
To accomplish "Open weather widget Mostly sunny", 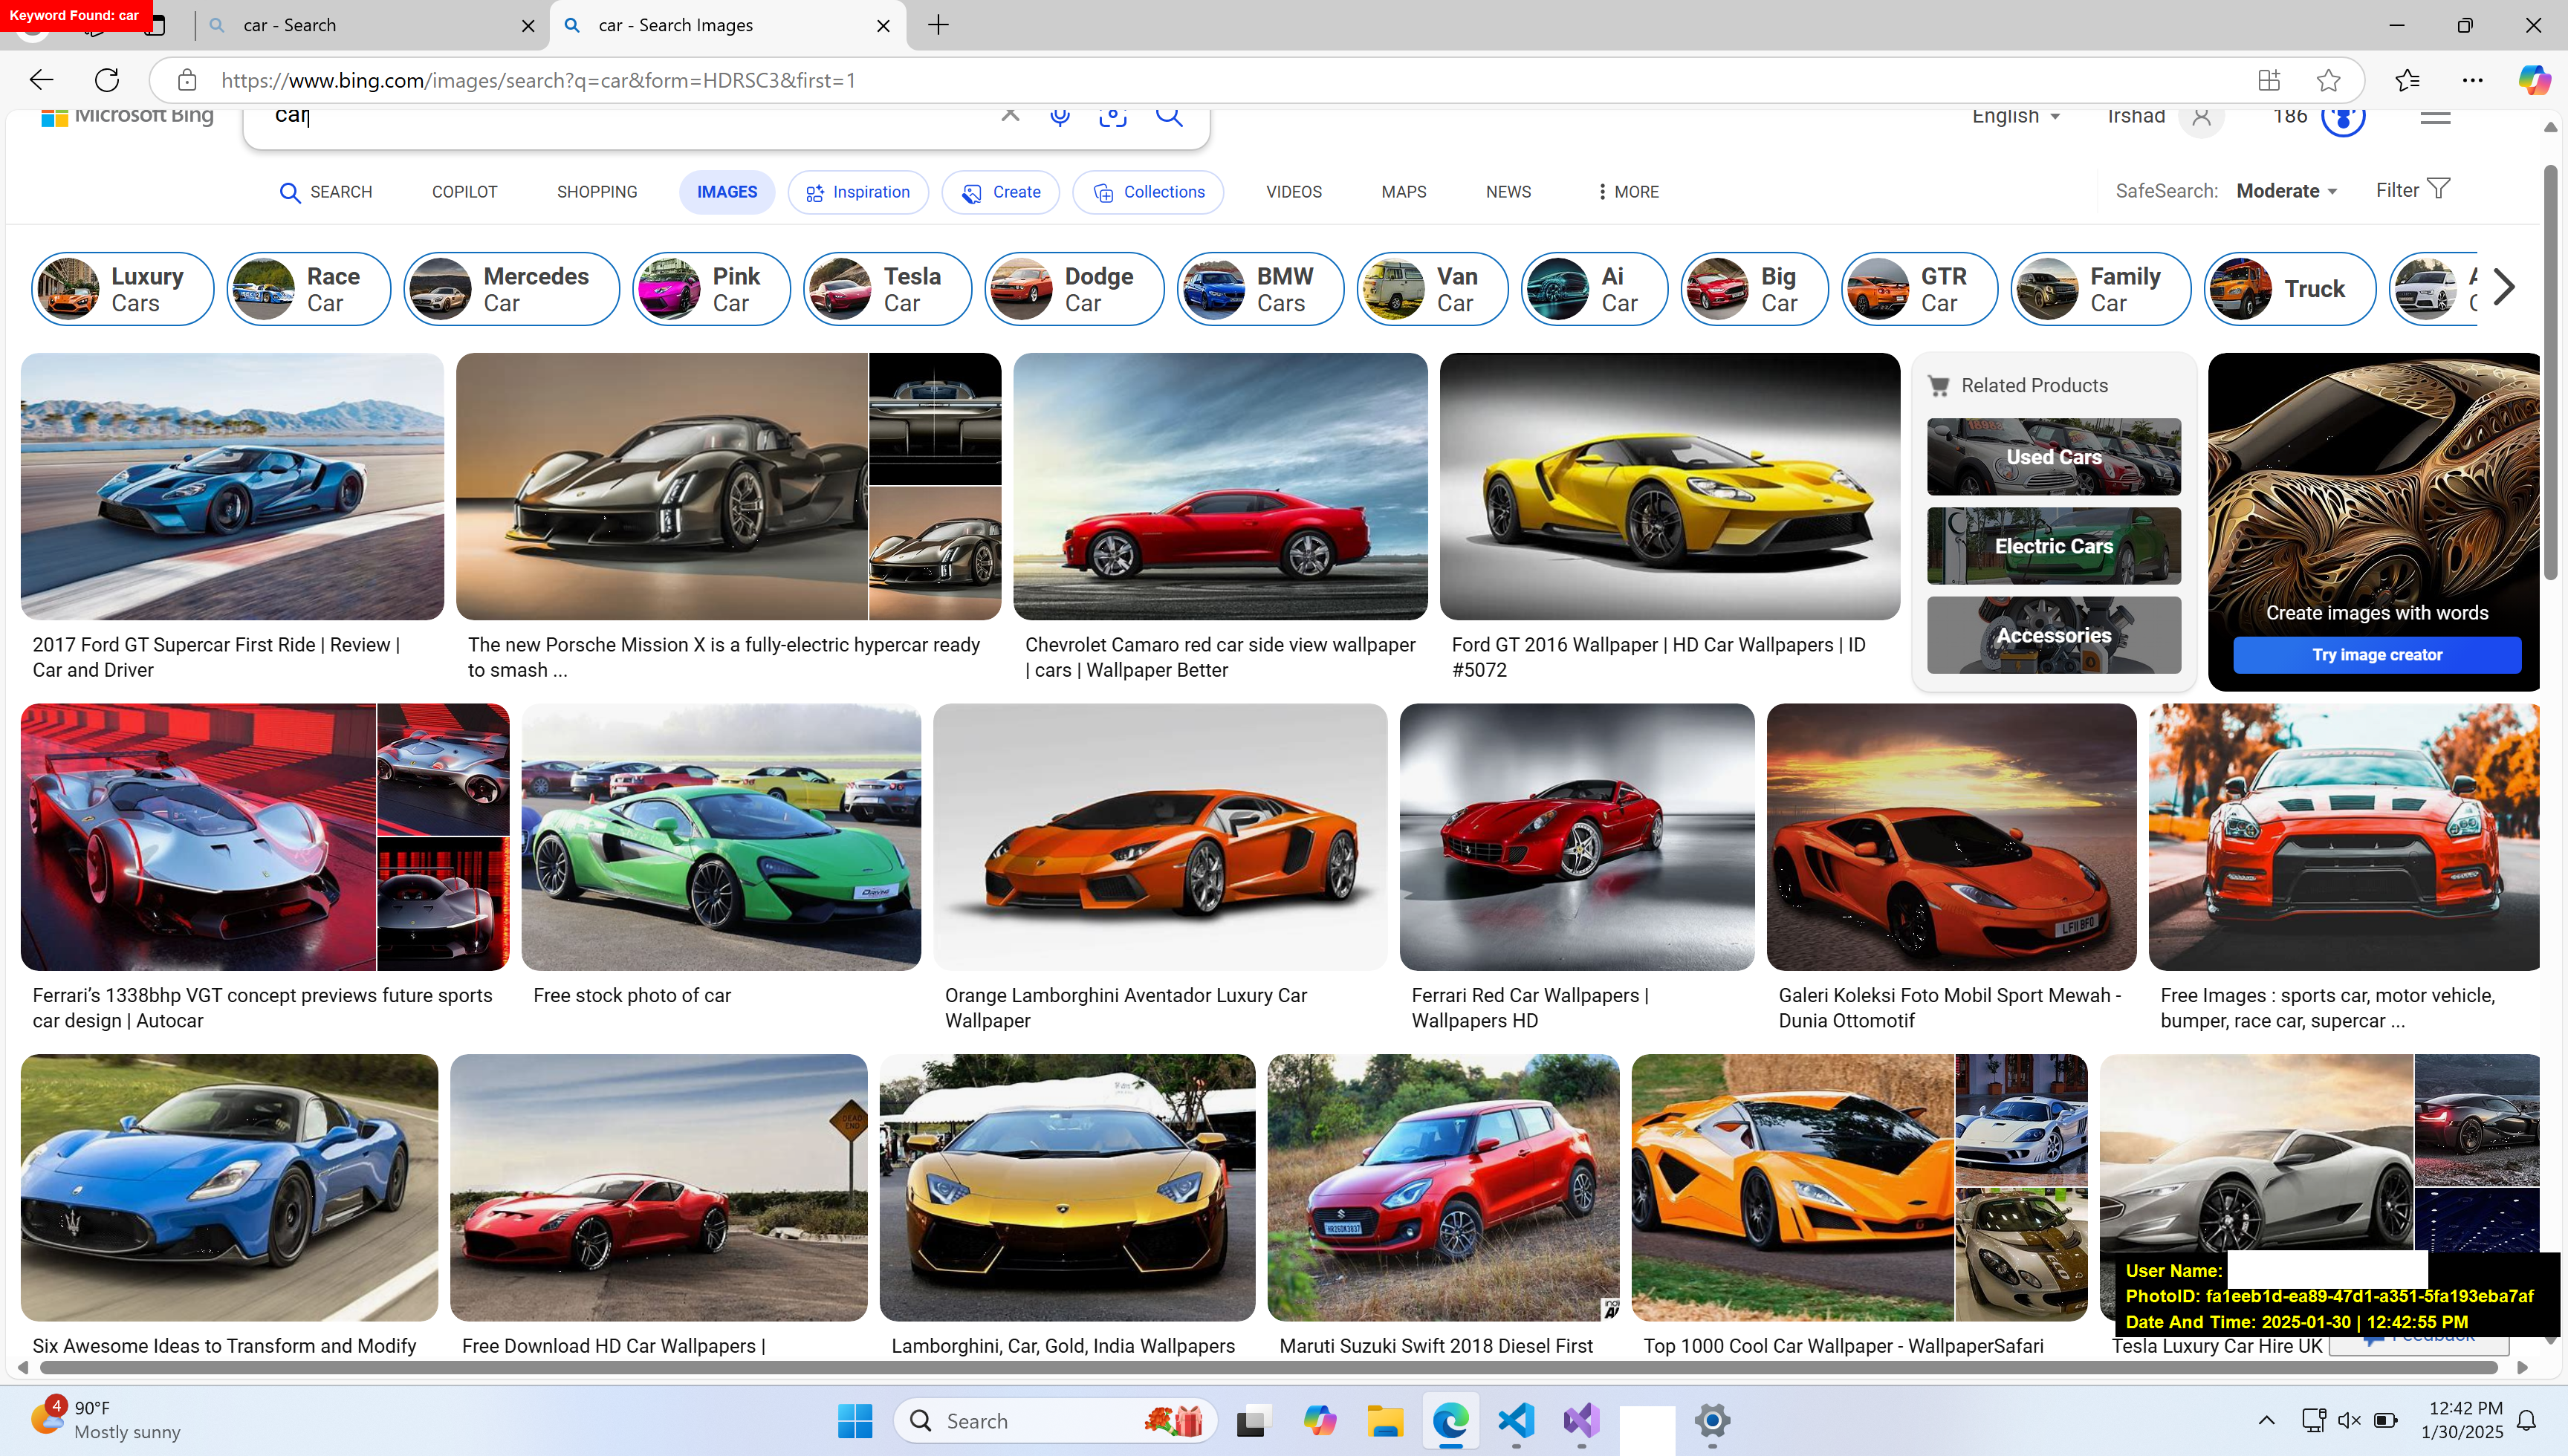I will pos(107,1420).
